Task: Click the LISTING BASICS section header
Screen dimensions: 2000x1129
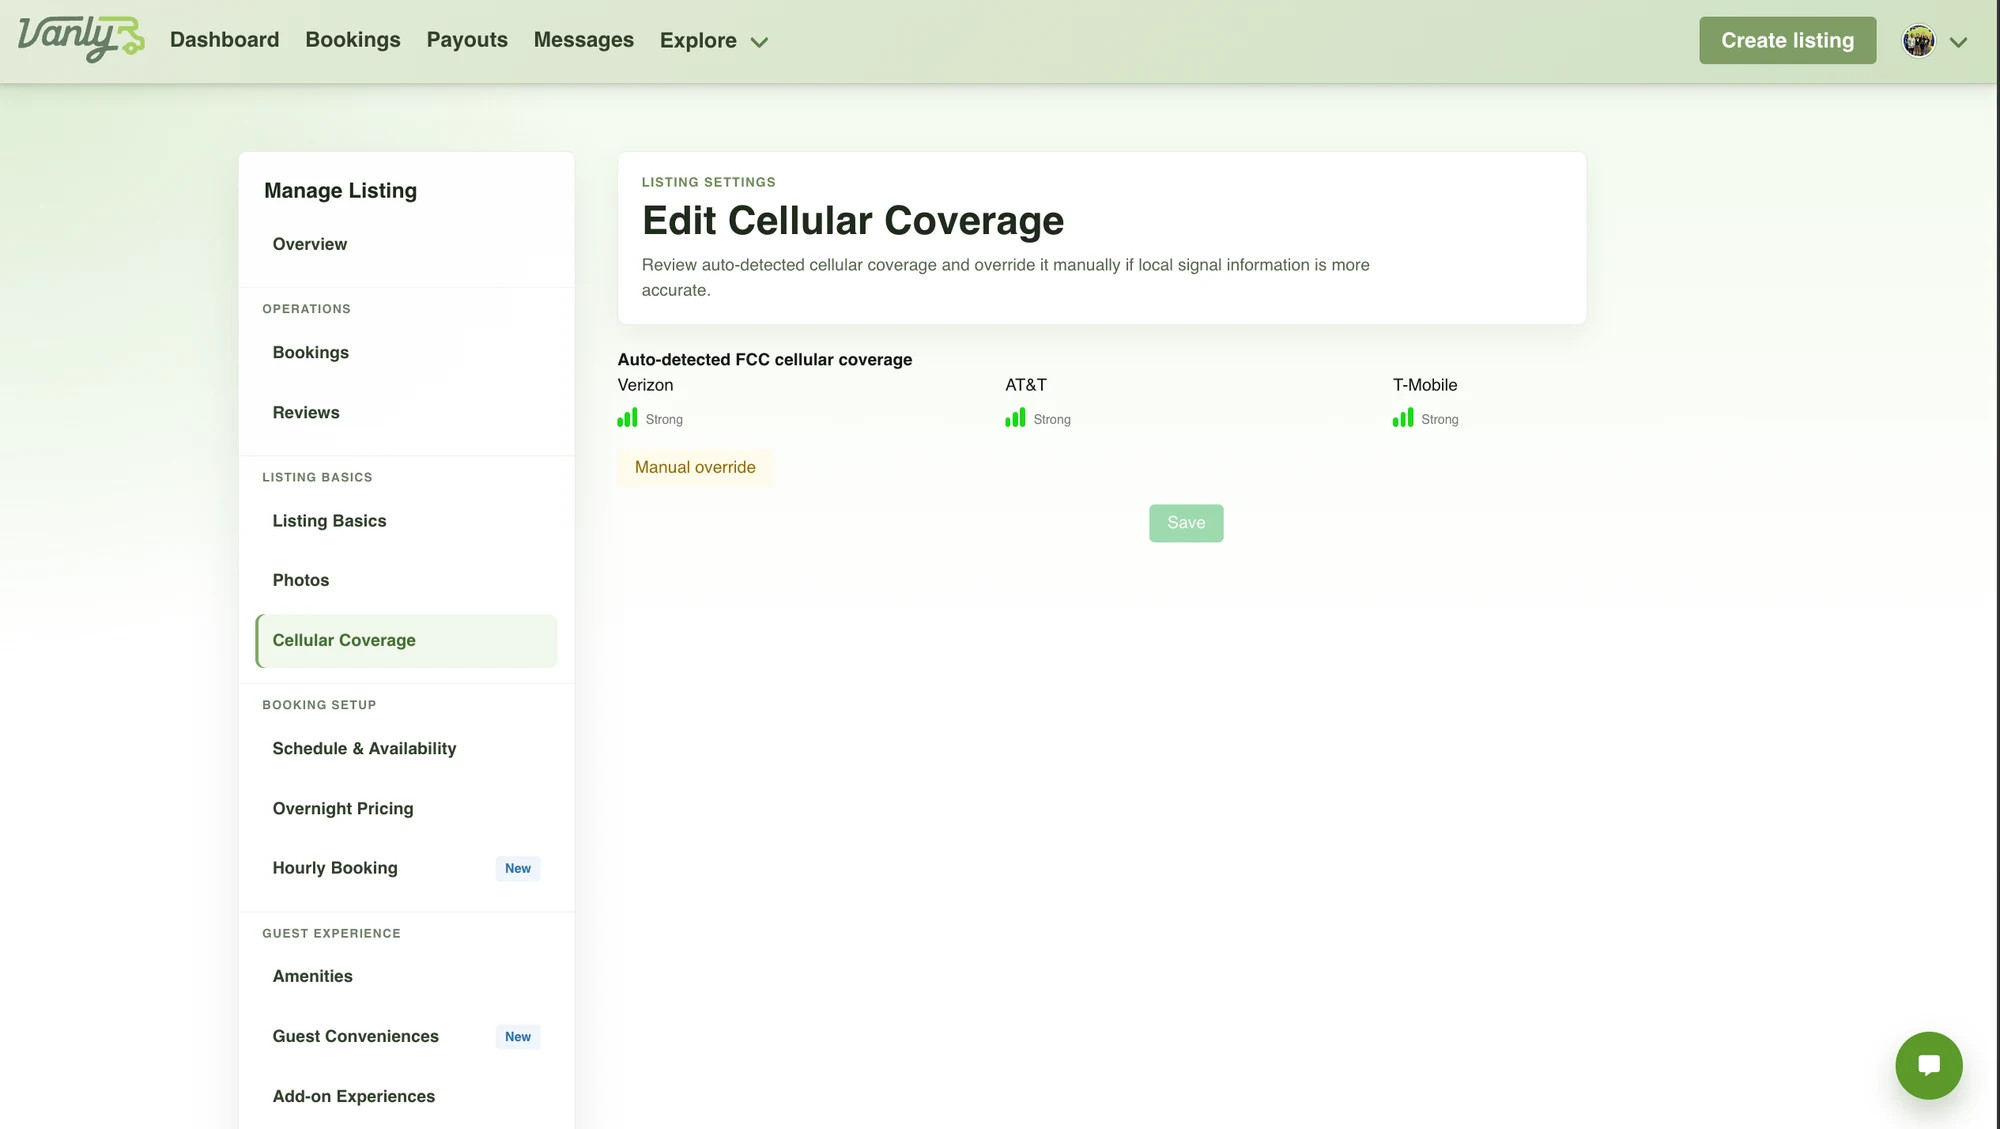Action: (x=317, y=478)
